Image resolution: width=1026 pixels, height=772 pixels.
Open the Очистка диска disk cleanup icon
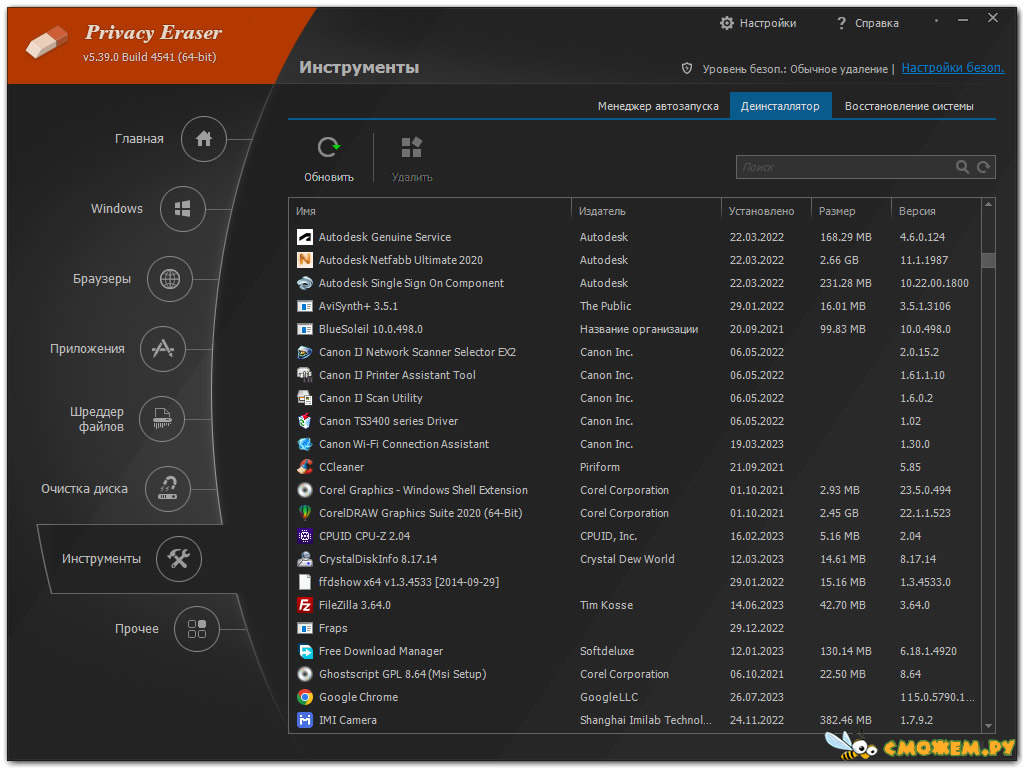(168, 489)
